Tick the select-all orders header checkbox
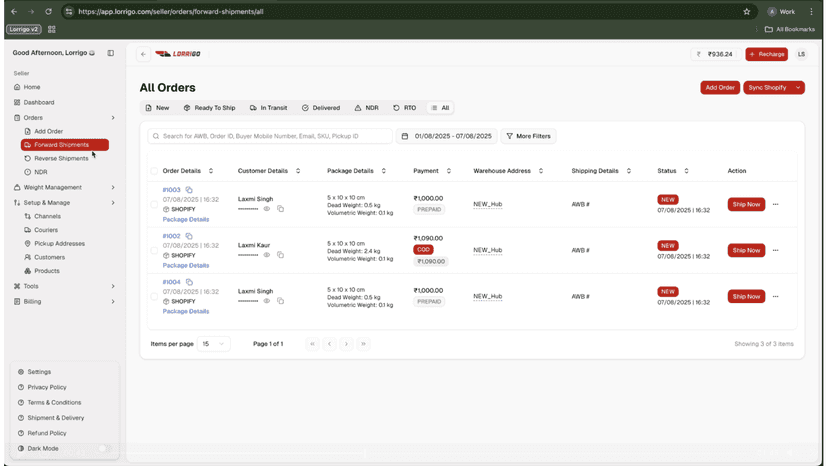Viewport: 828px width, 466px height. 154,171
